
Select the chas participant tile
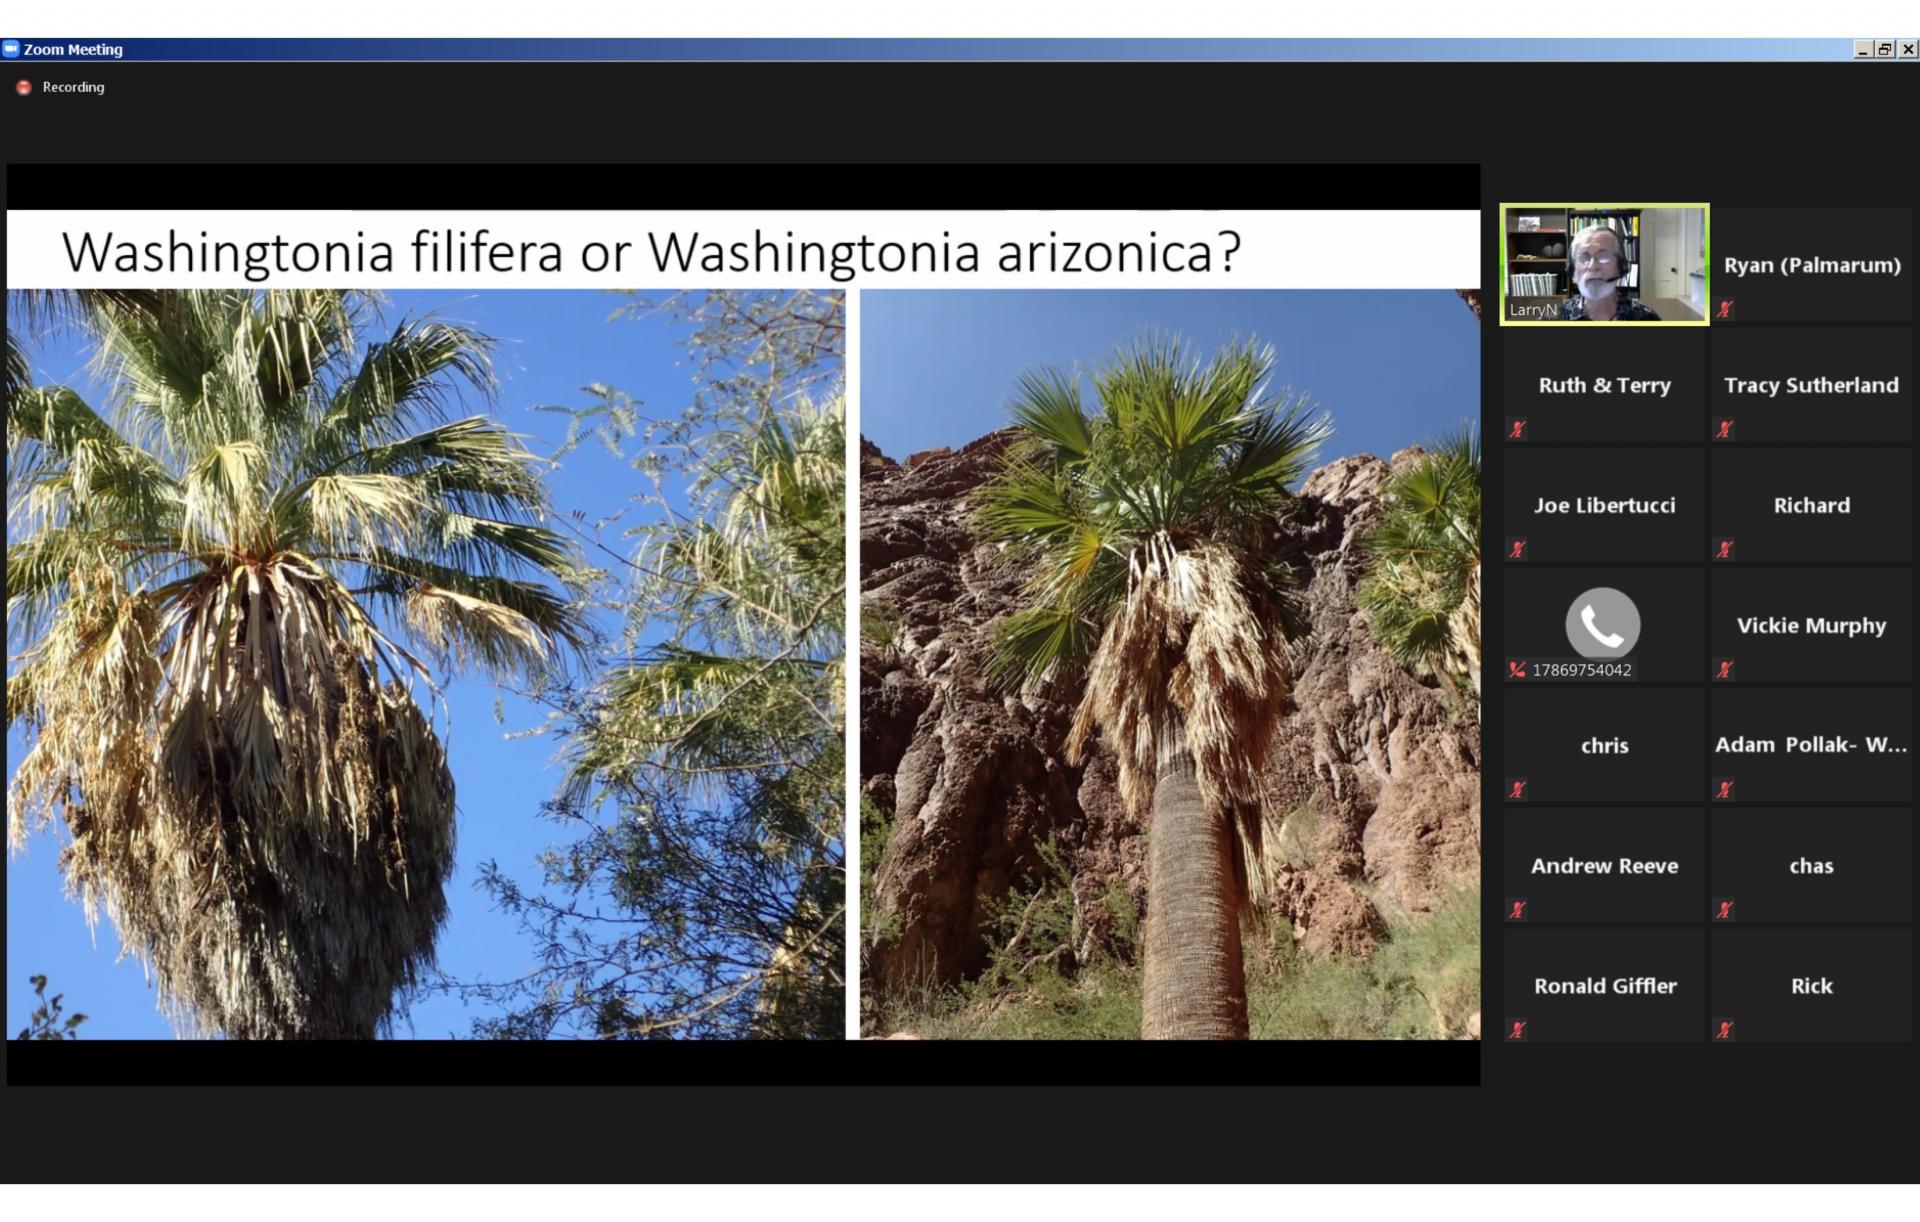1811,865
